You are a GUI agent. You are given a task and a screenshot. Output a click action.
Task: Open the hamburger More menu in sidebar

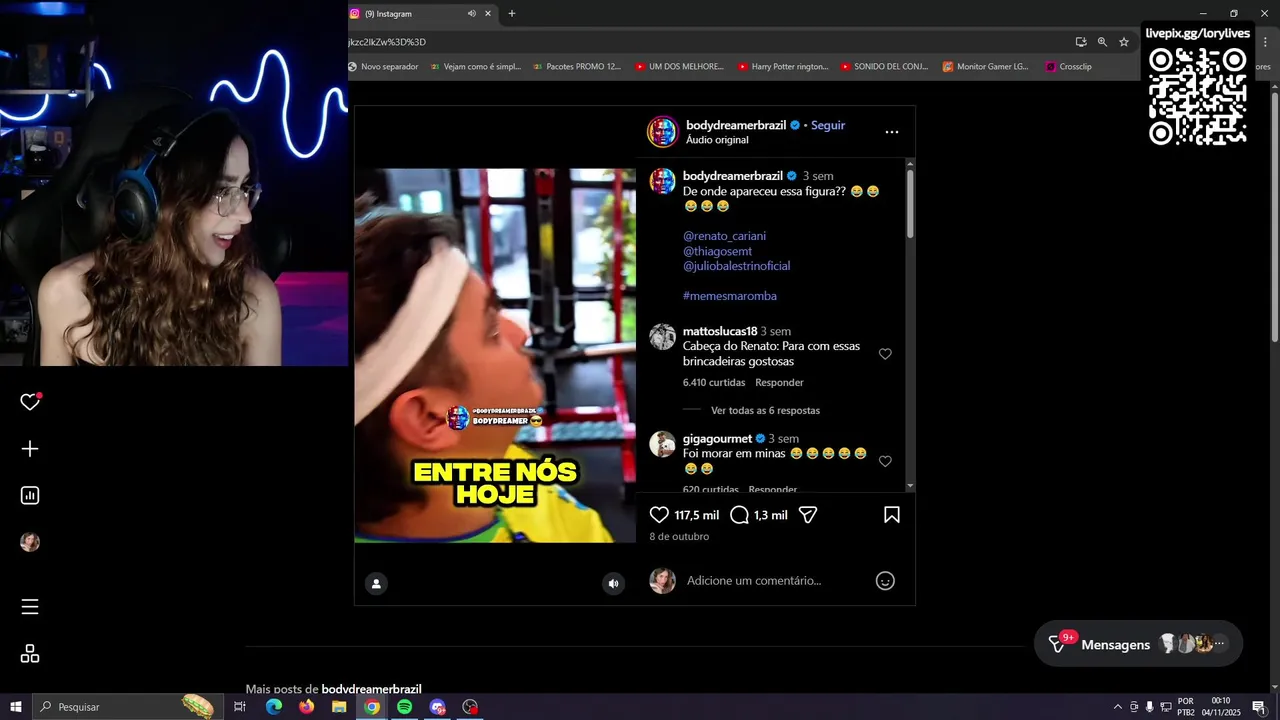tap(30, 607)
